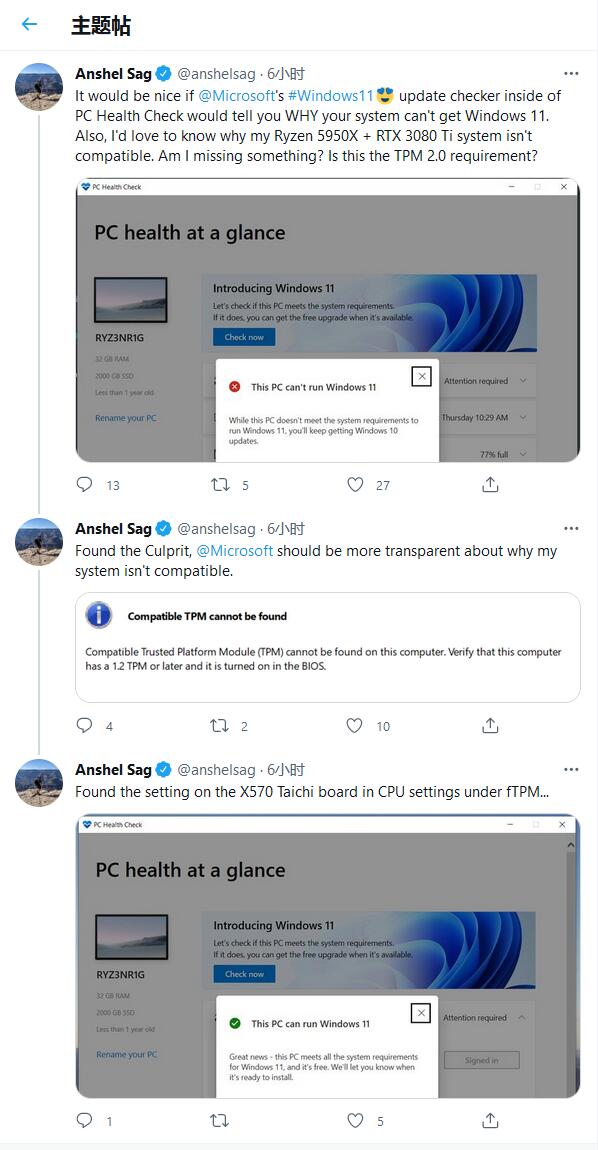
Task: Close the 'This PC can't run Windows 11' dialog
Action: click(421, 375)
